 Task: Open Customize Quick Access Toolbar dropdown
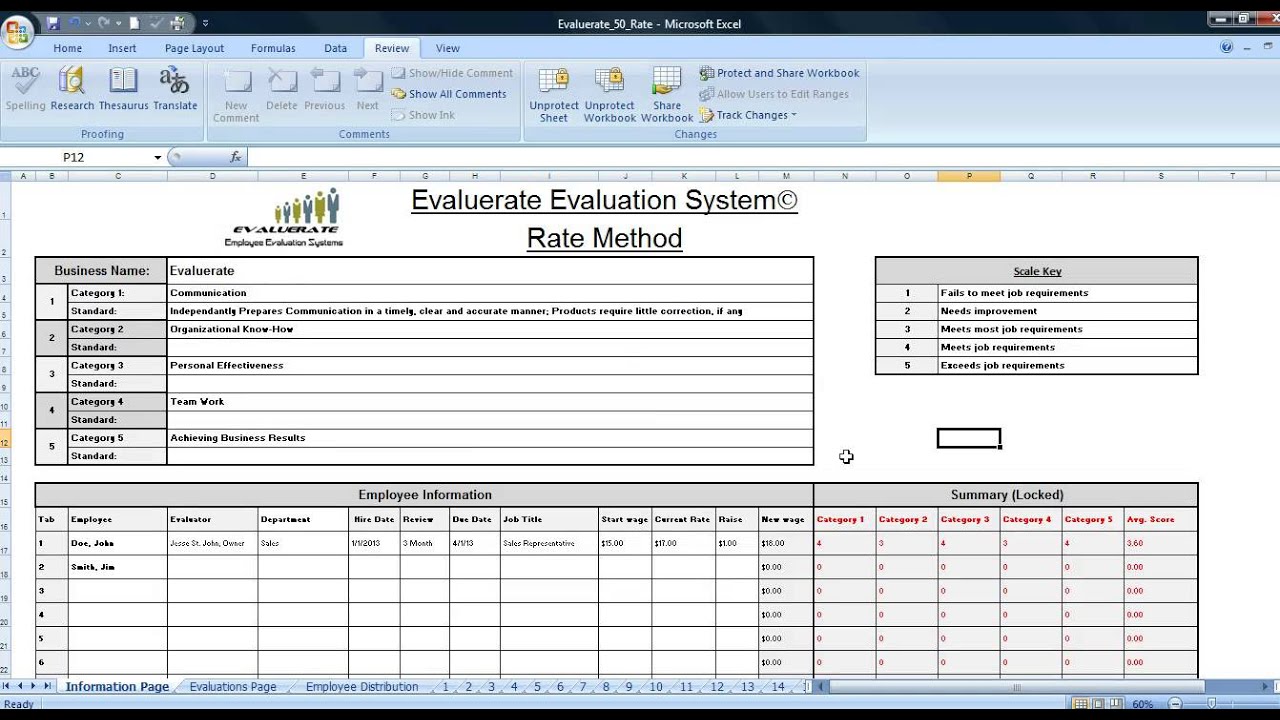pos(206,22)
